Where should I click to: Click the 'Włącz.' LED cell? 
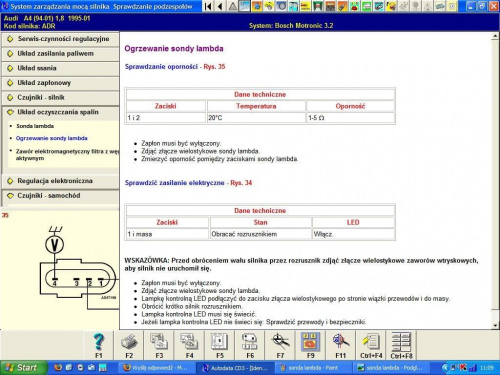click(353, 234)
